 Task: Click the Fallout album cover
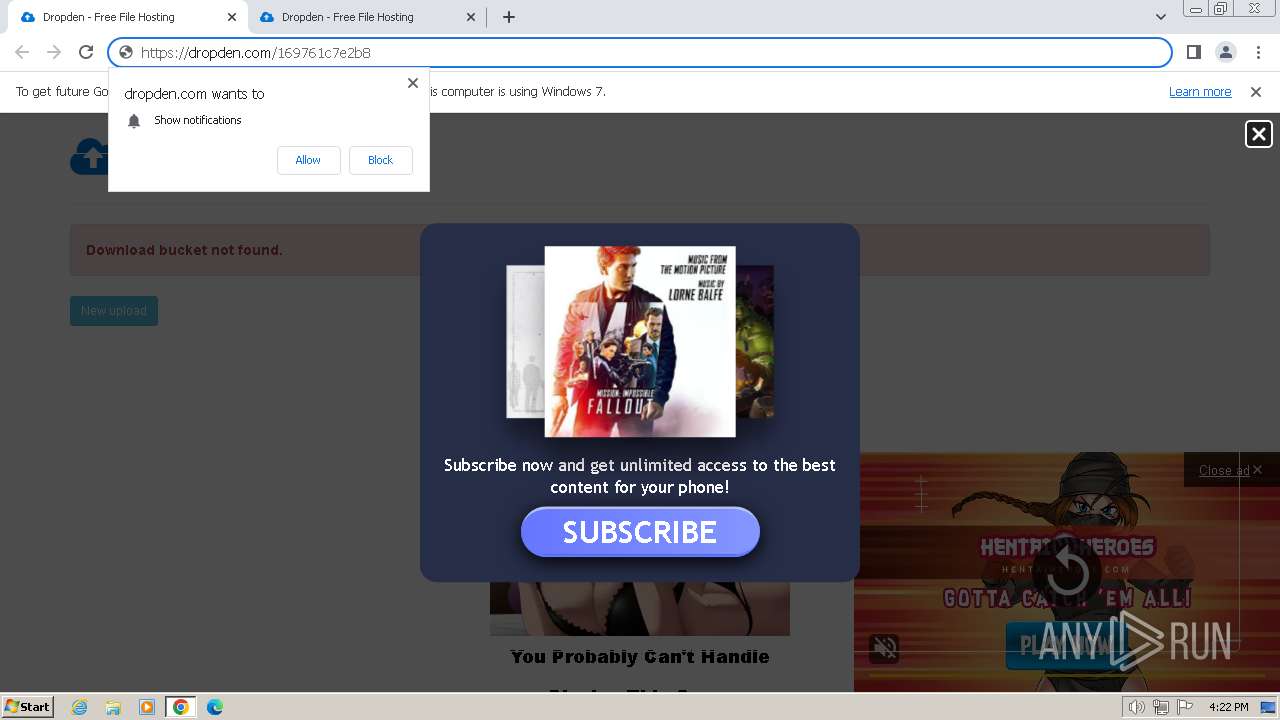point(640,341)
